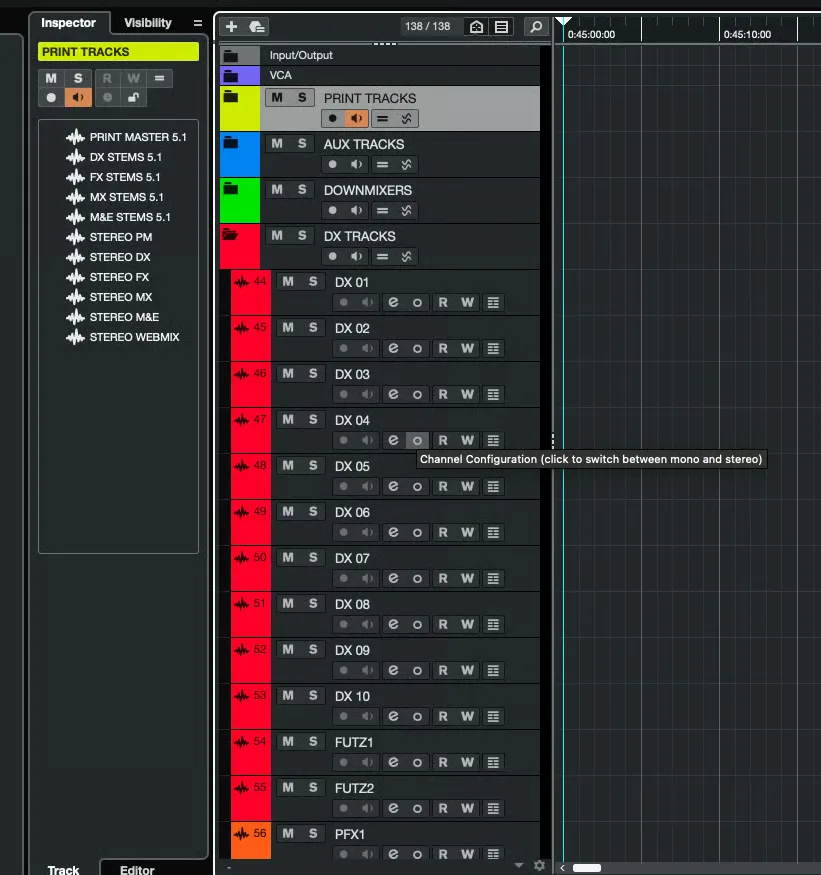The width and height of the screenshot is (821, 875).
Task: Open track list settings gear icon
Action: [539, 865]
